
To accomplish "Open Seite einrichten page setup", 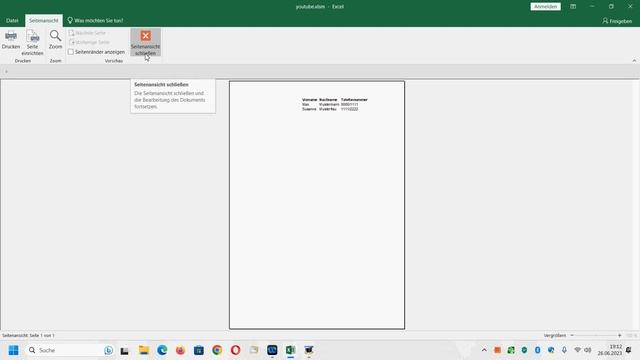I will (x=32, y=42).
